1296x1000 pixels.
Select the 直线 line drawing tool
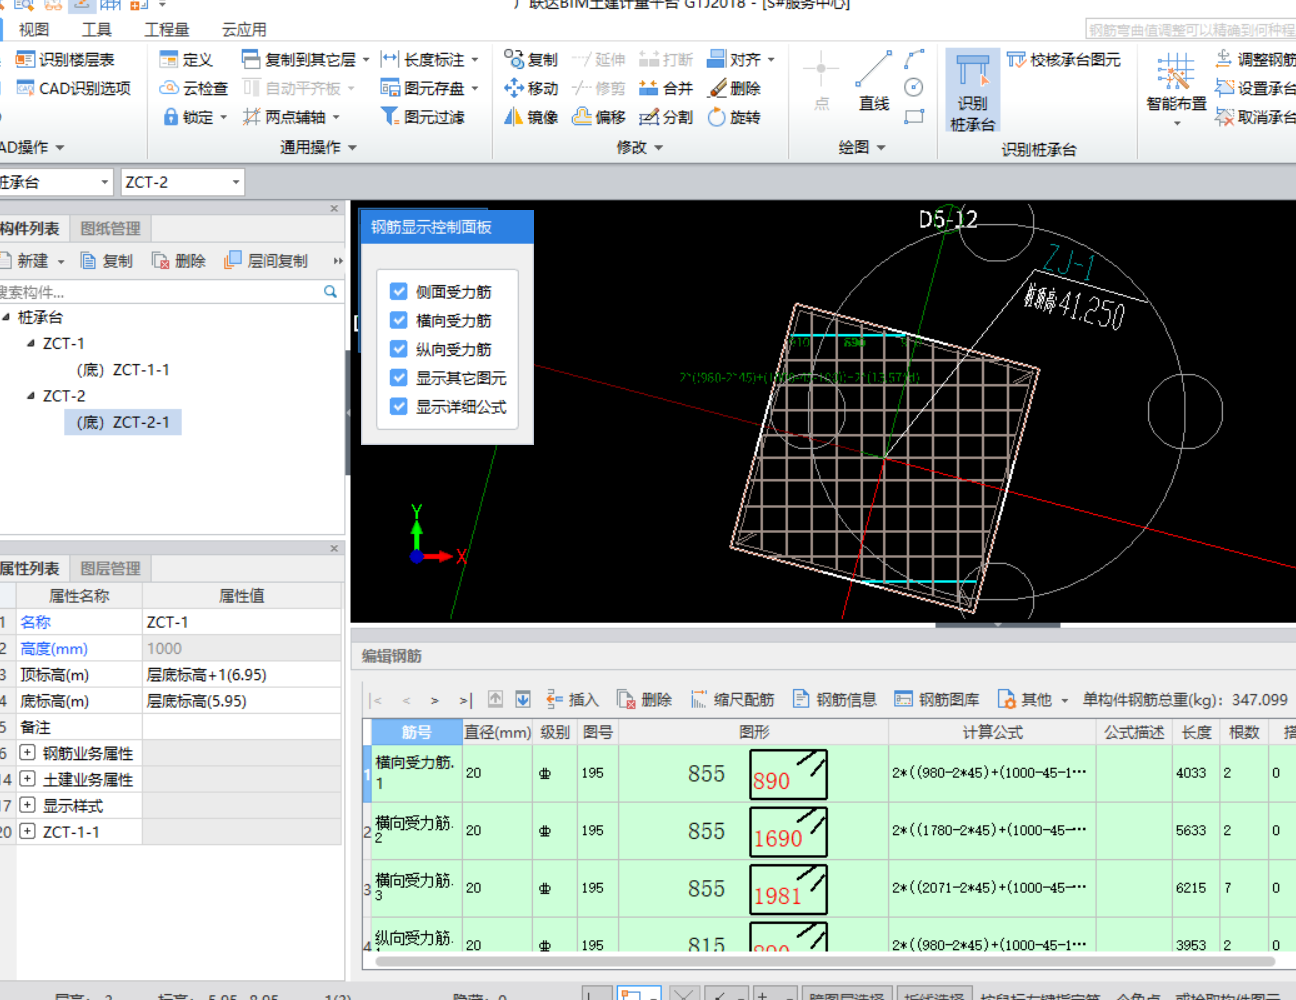(873, 82)
